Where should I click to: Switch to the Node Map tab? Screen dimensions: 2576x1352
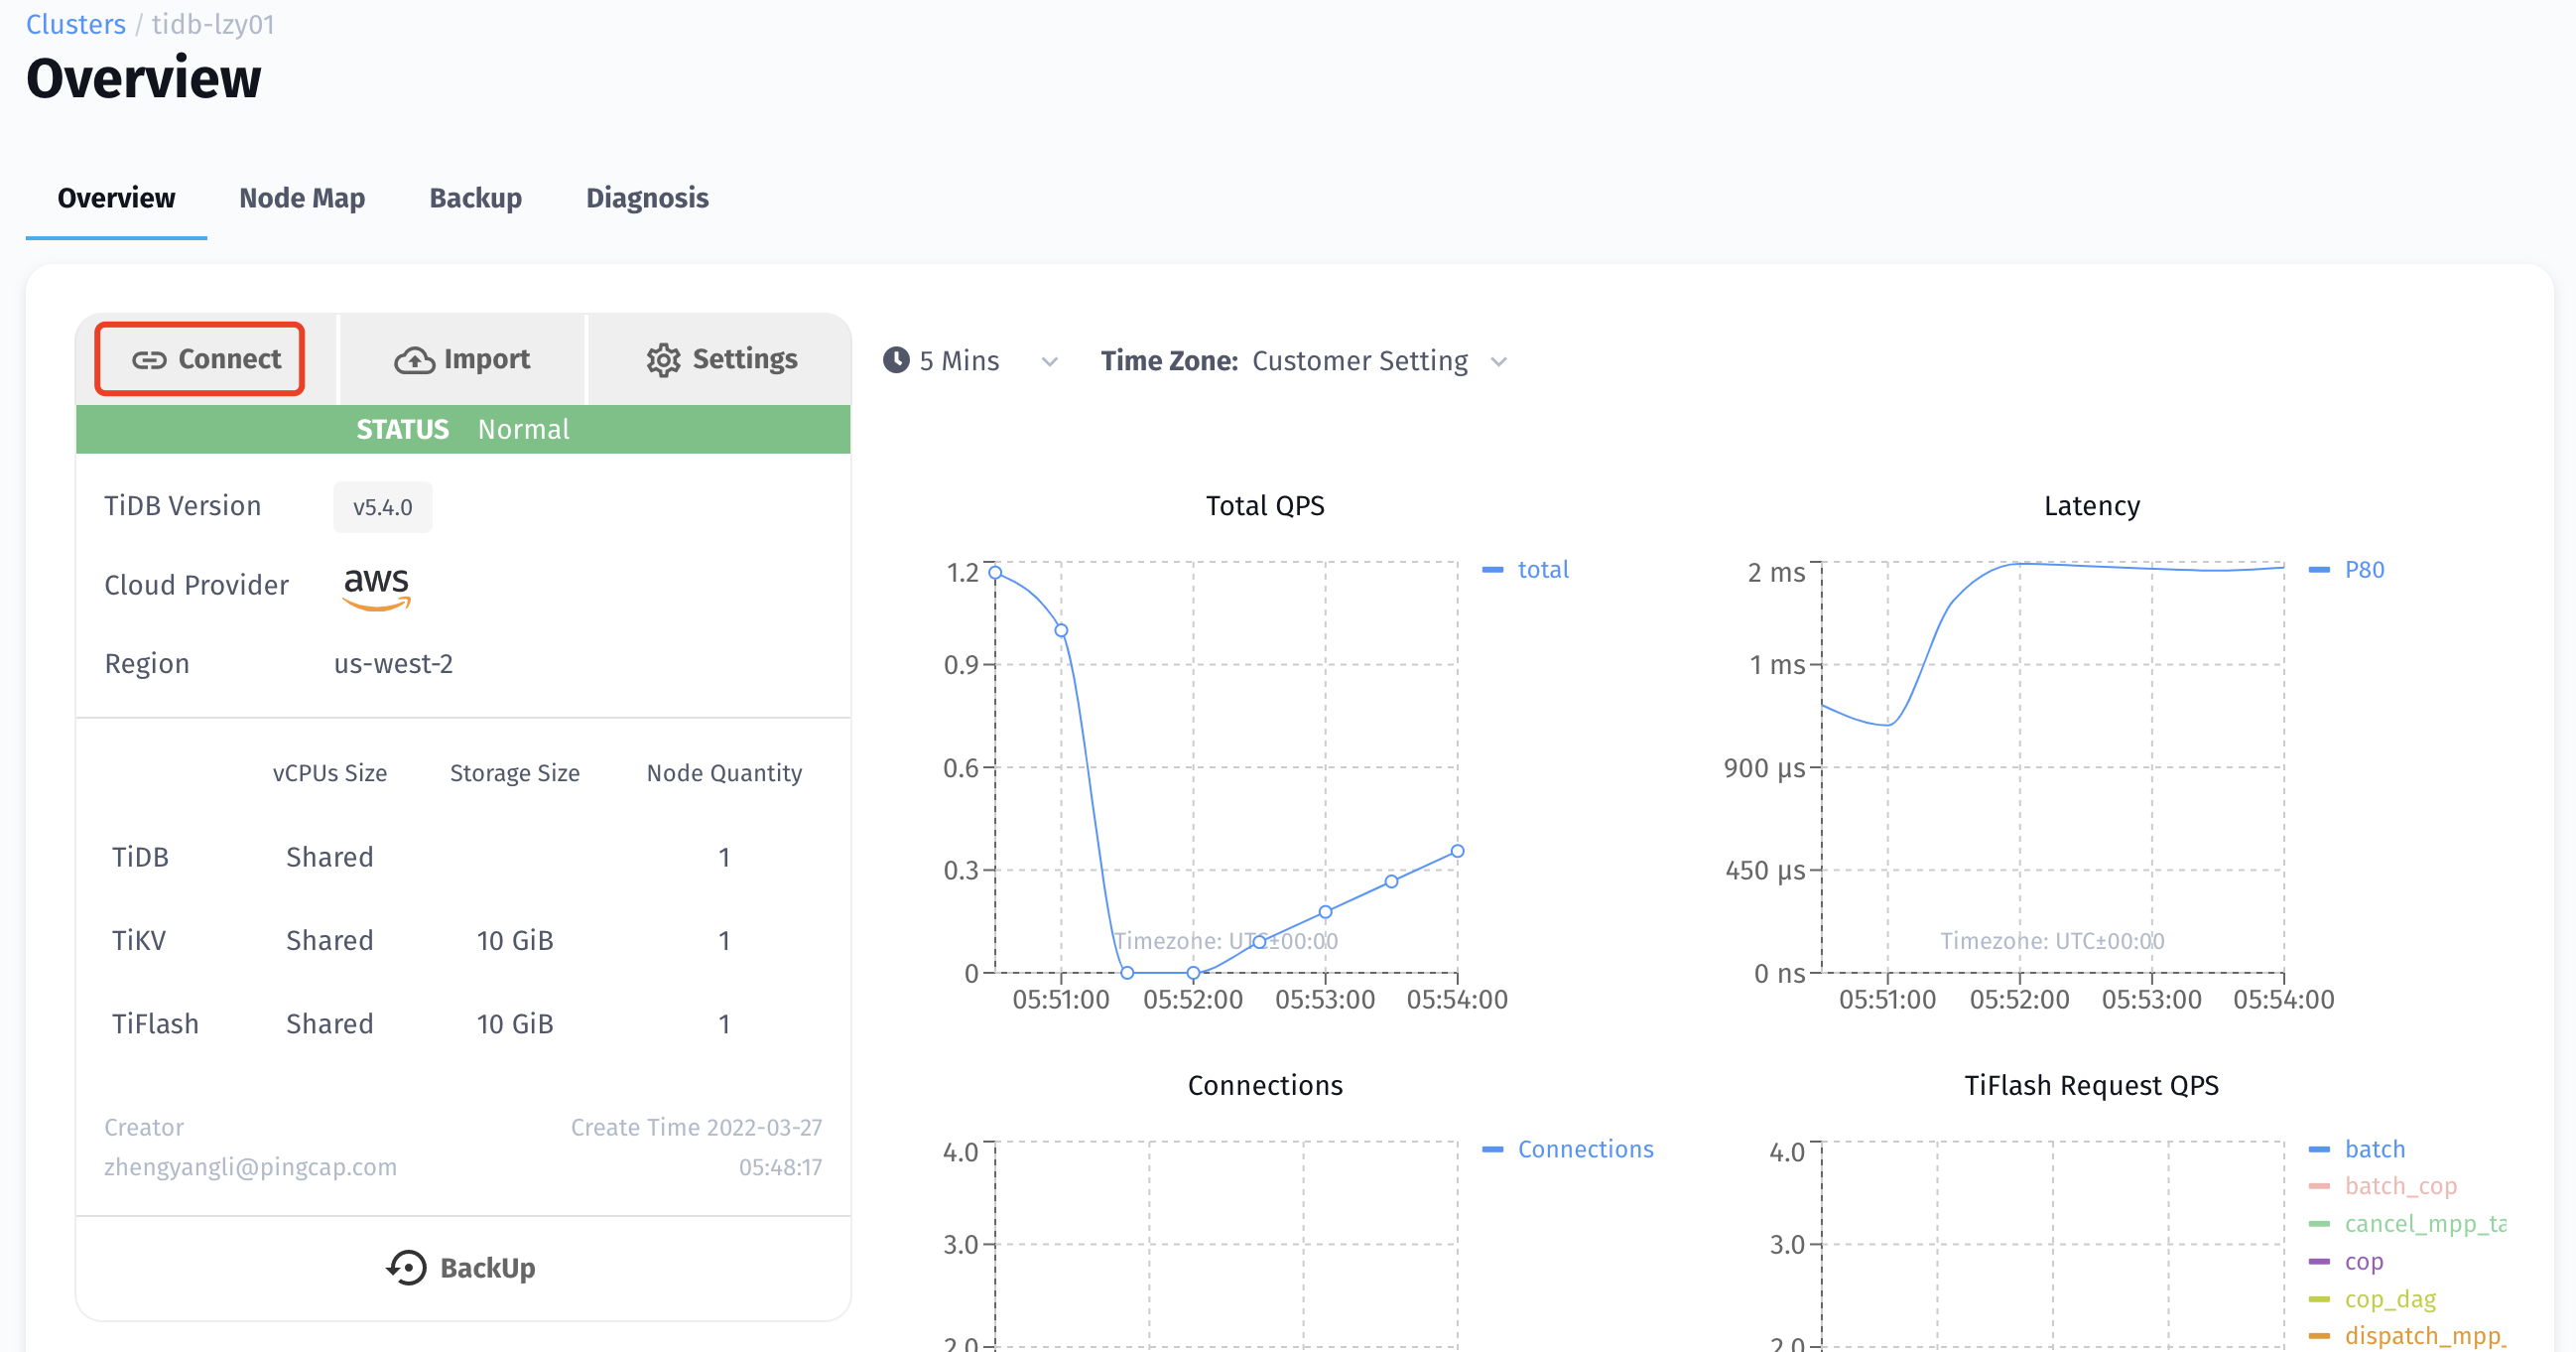[x=302, y=198]
